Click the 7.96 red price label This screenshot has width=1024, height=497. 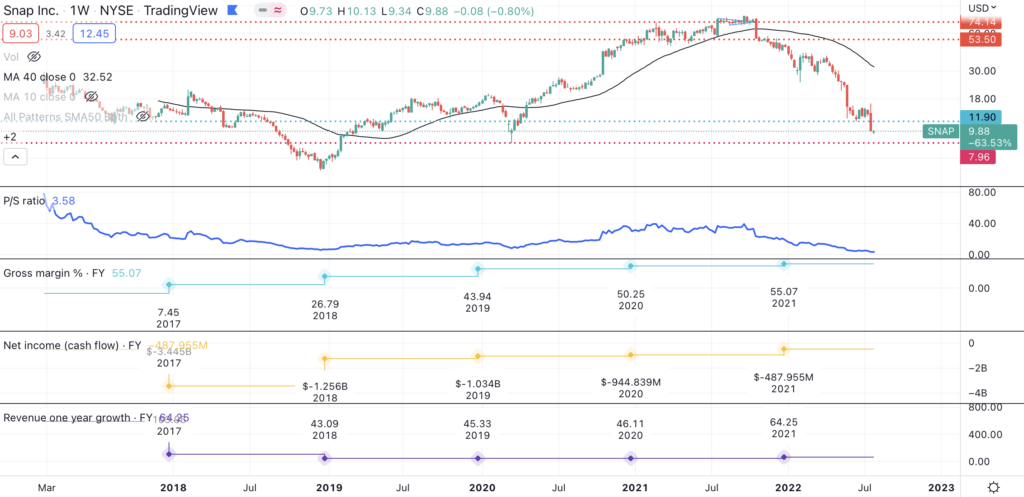click(977, 157)
